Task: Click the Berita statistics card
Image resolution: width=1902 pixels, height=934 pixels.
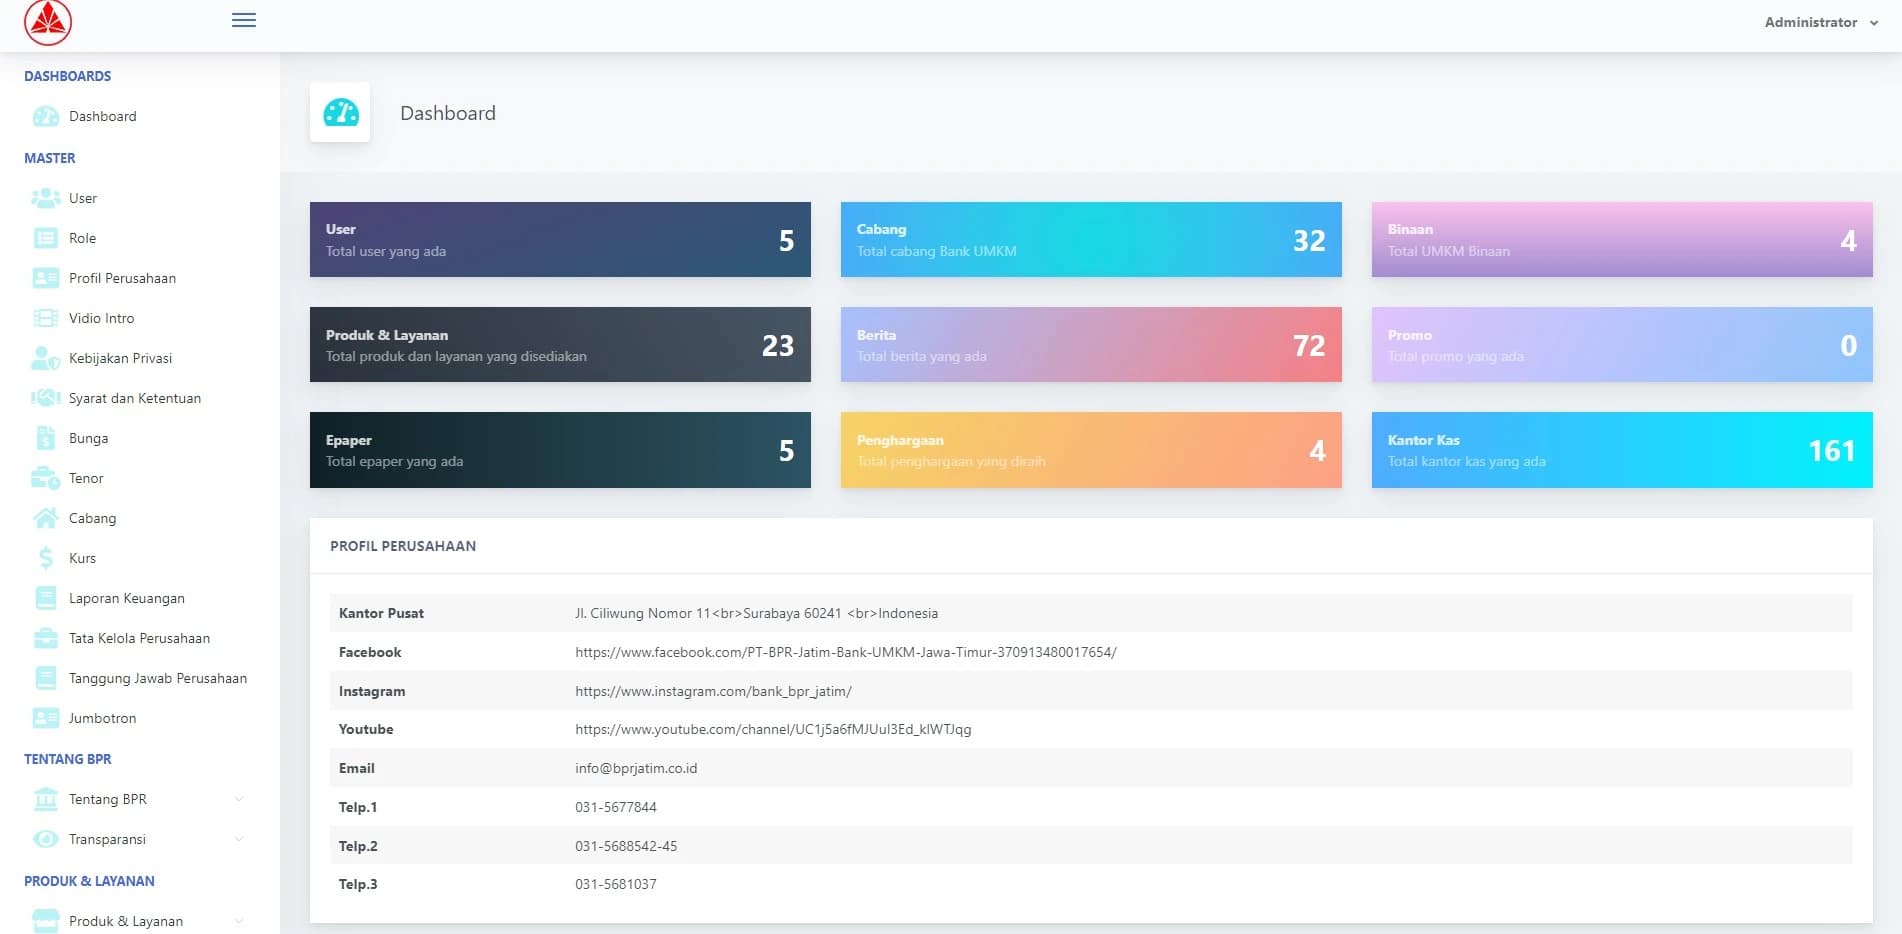Action: pos(1091,344)
